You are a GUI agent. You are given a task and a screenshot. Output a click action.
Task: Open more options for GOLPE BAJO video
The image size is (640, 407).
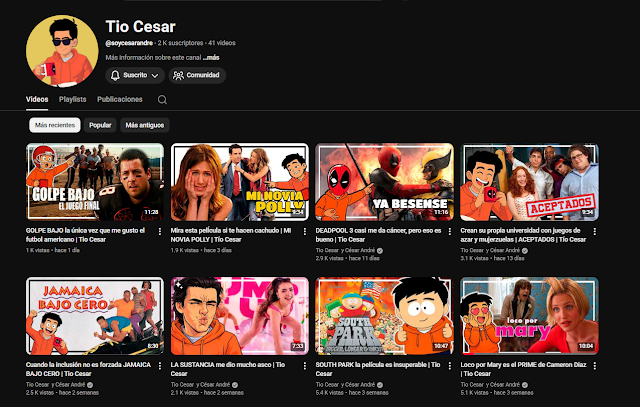pyautogui.click(x=160, y=231)
